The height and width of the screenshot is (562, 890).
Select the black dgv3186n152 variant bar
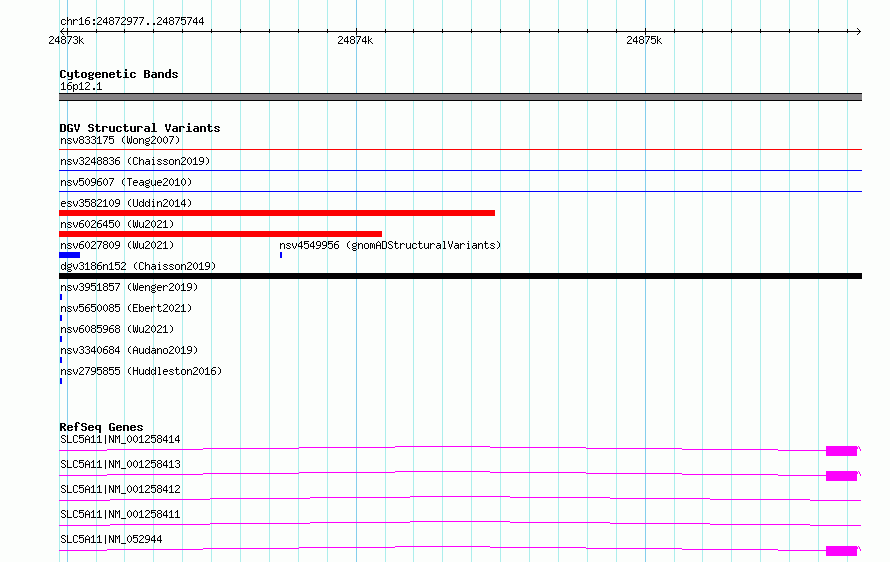460,276
